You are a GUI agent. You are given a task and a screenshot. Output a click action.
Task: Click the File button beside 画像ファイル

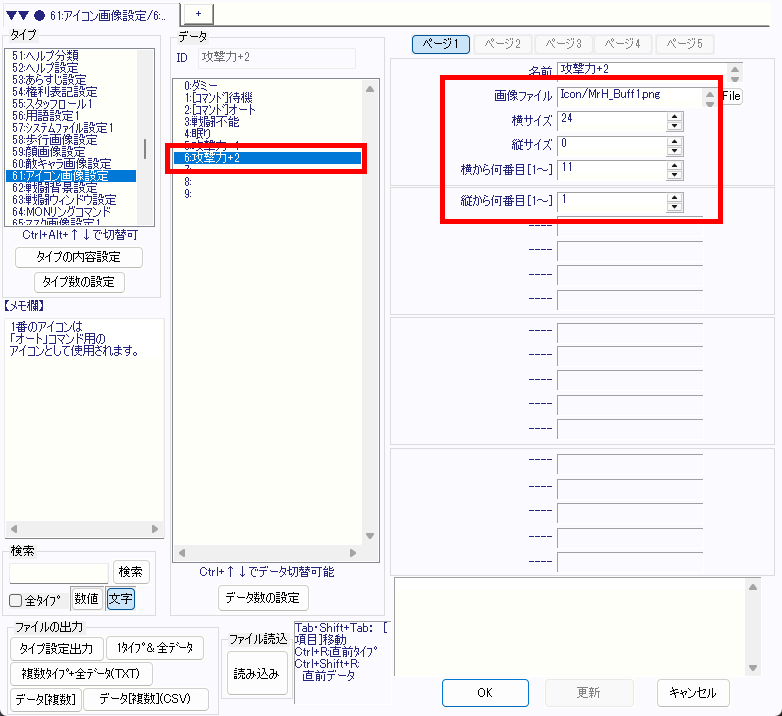point(731,97)
